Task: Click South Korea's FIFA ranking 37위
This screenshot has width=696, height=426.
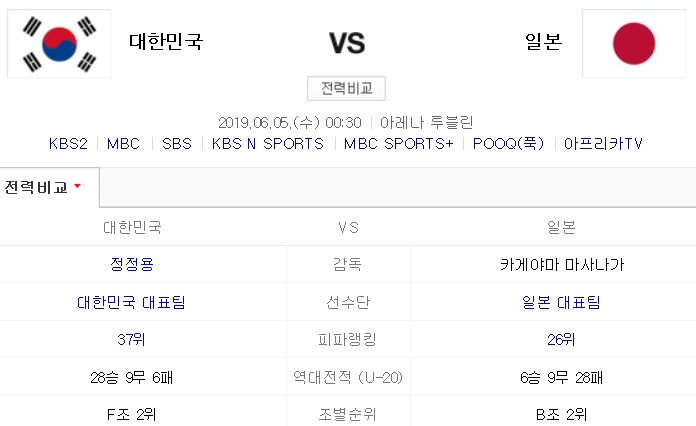Action: pos(132,340)
